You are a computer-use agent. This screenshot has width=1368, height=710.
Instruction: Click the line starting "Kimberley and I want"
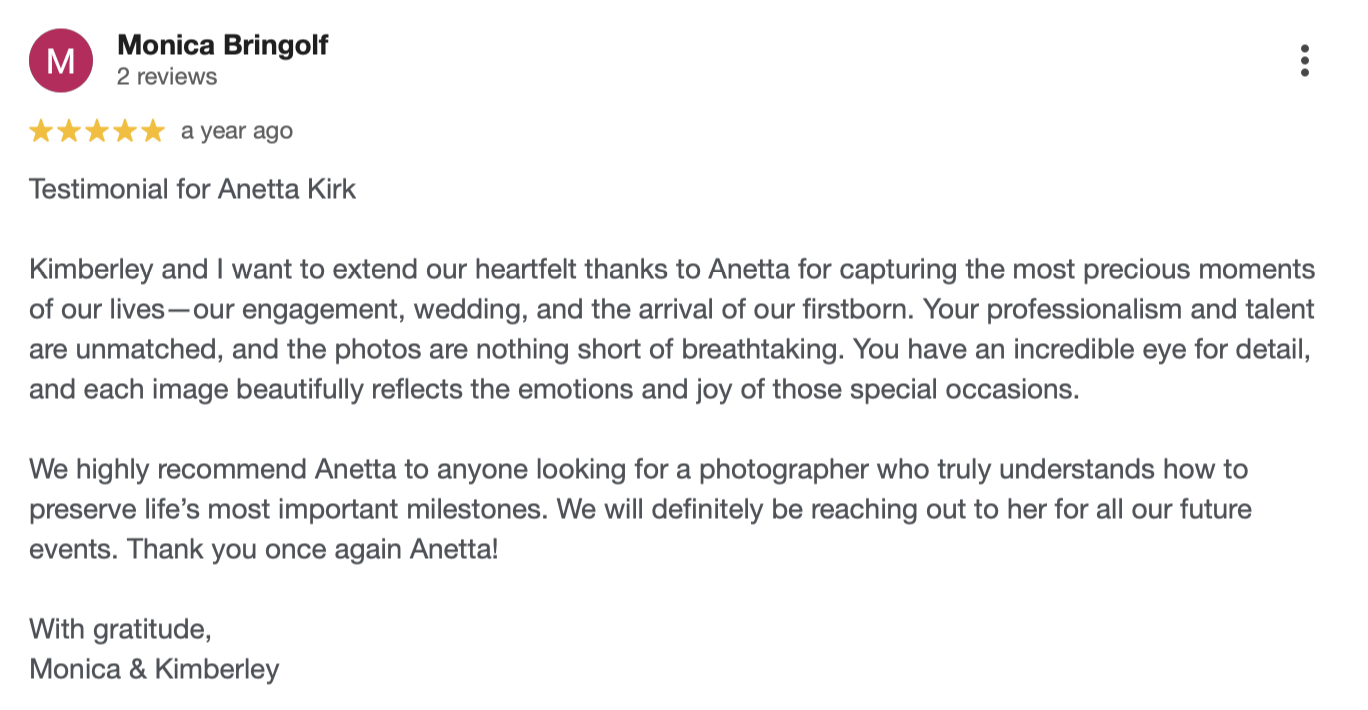[671, 269]
